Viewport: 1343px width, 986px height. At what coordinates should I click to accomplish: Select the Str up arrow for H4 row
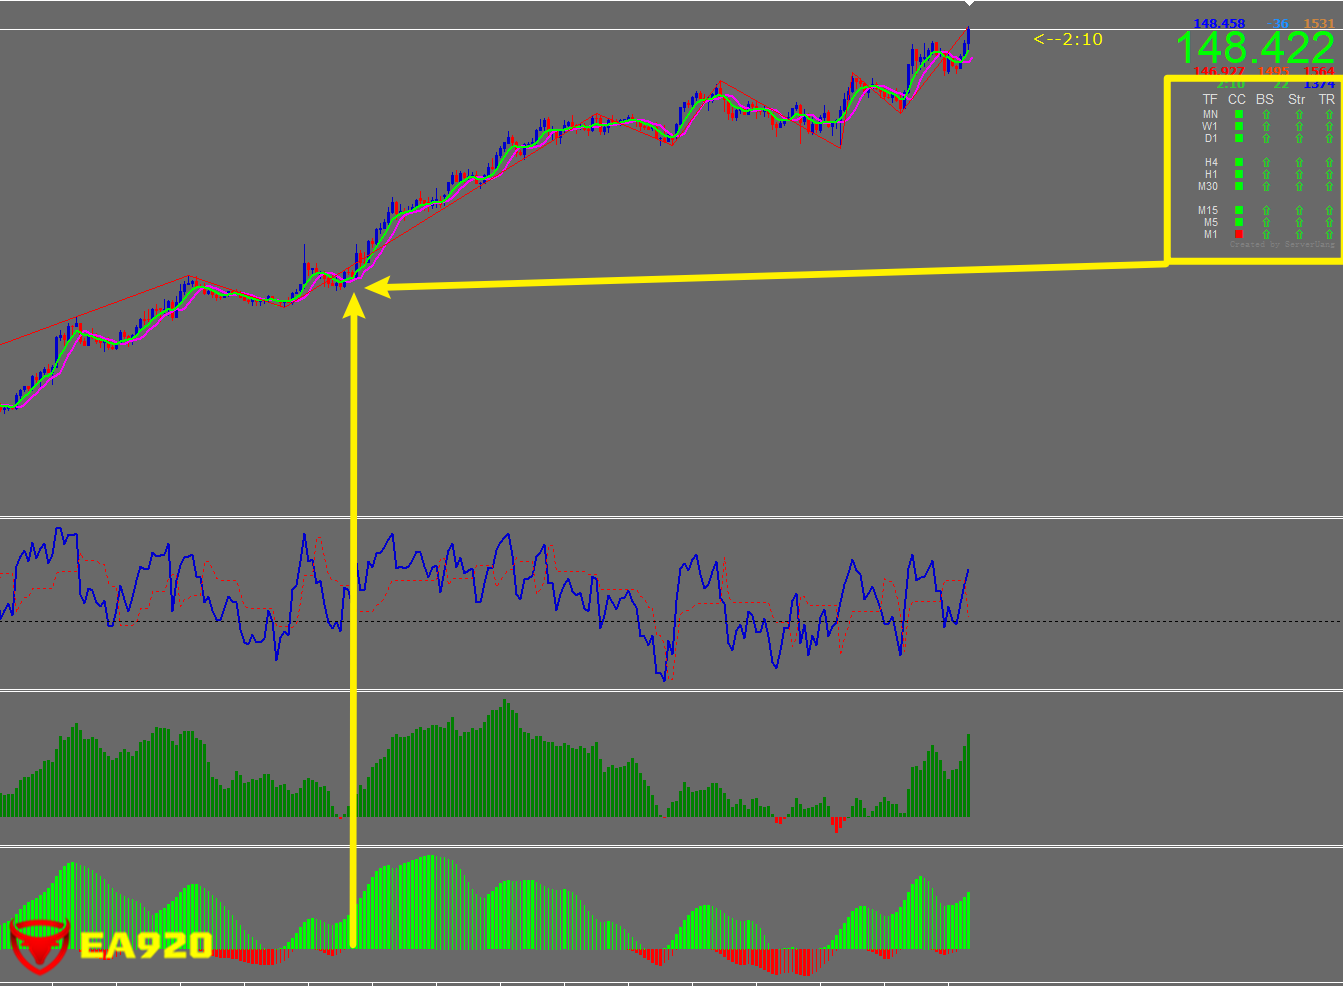click(x=1299, y=162)
